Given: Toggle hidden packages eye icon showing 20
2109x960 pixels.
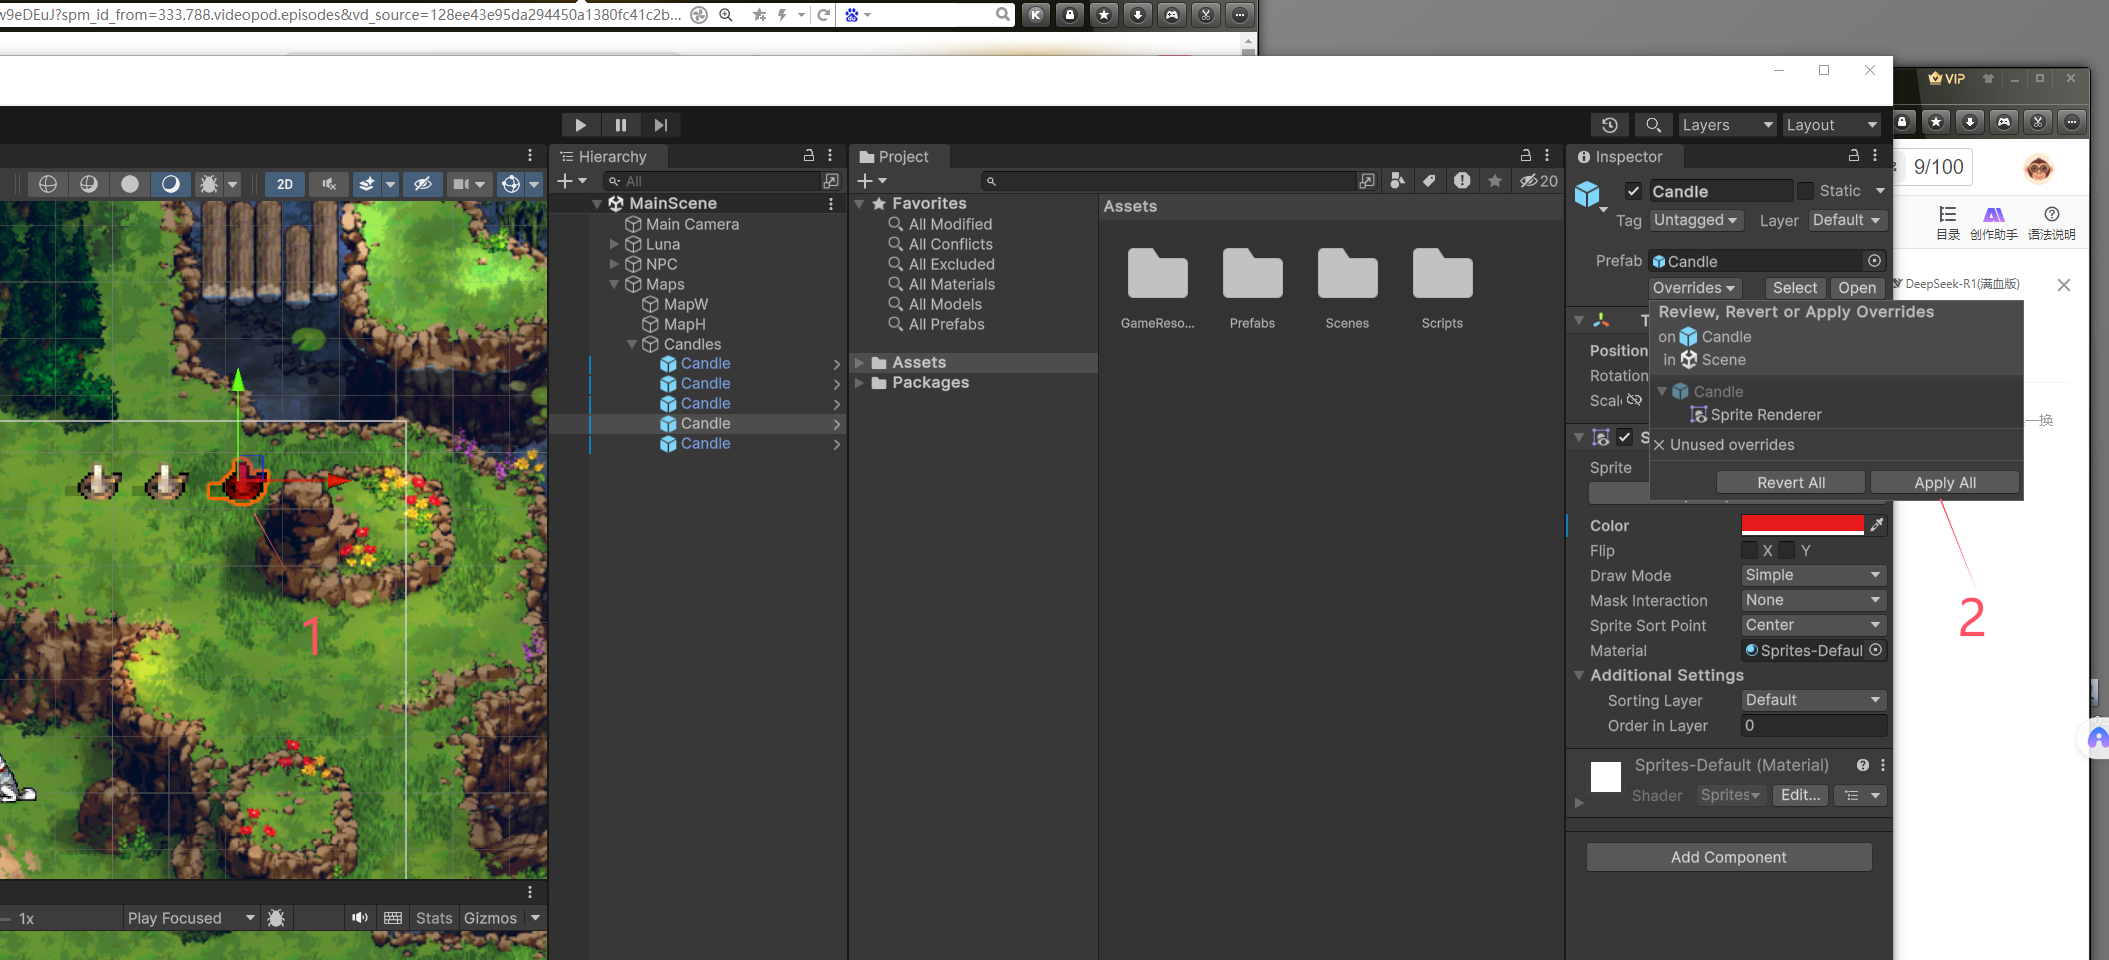Looking at the screenshot, I should (1539, 181).
